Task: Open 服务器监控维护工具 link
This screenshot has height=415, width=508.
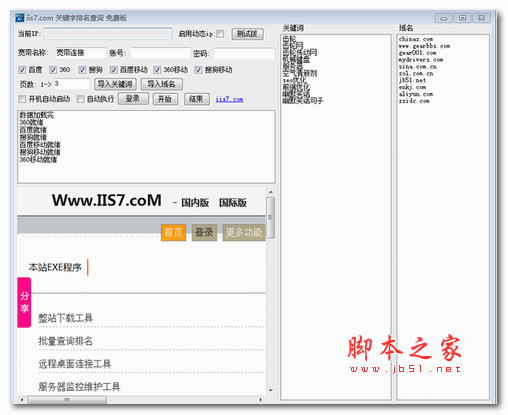Action: coord(79,387)
